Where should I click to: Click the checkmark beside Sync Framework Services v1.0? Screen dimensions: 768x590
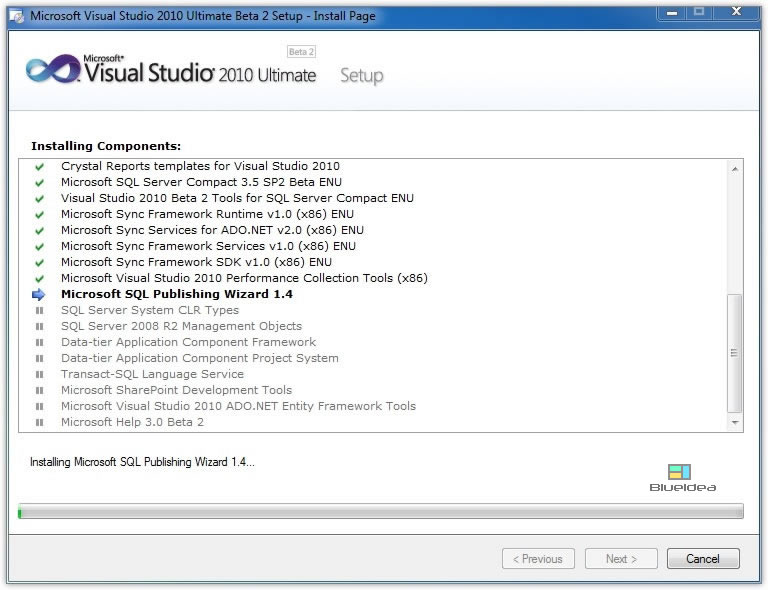point(39,247)
